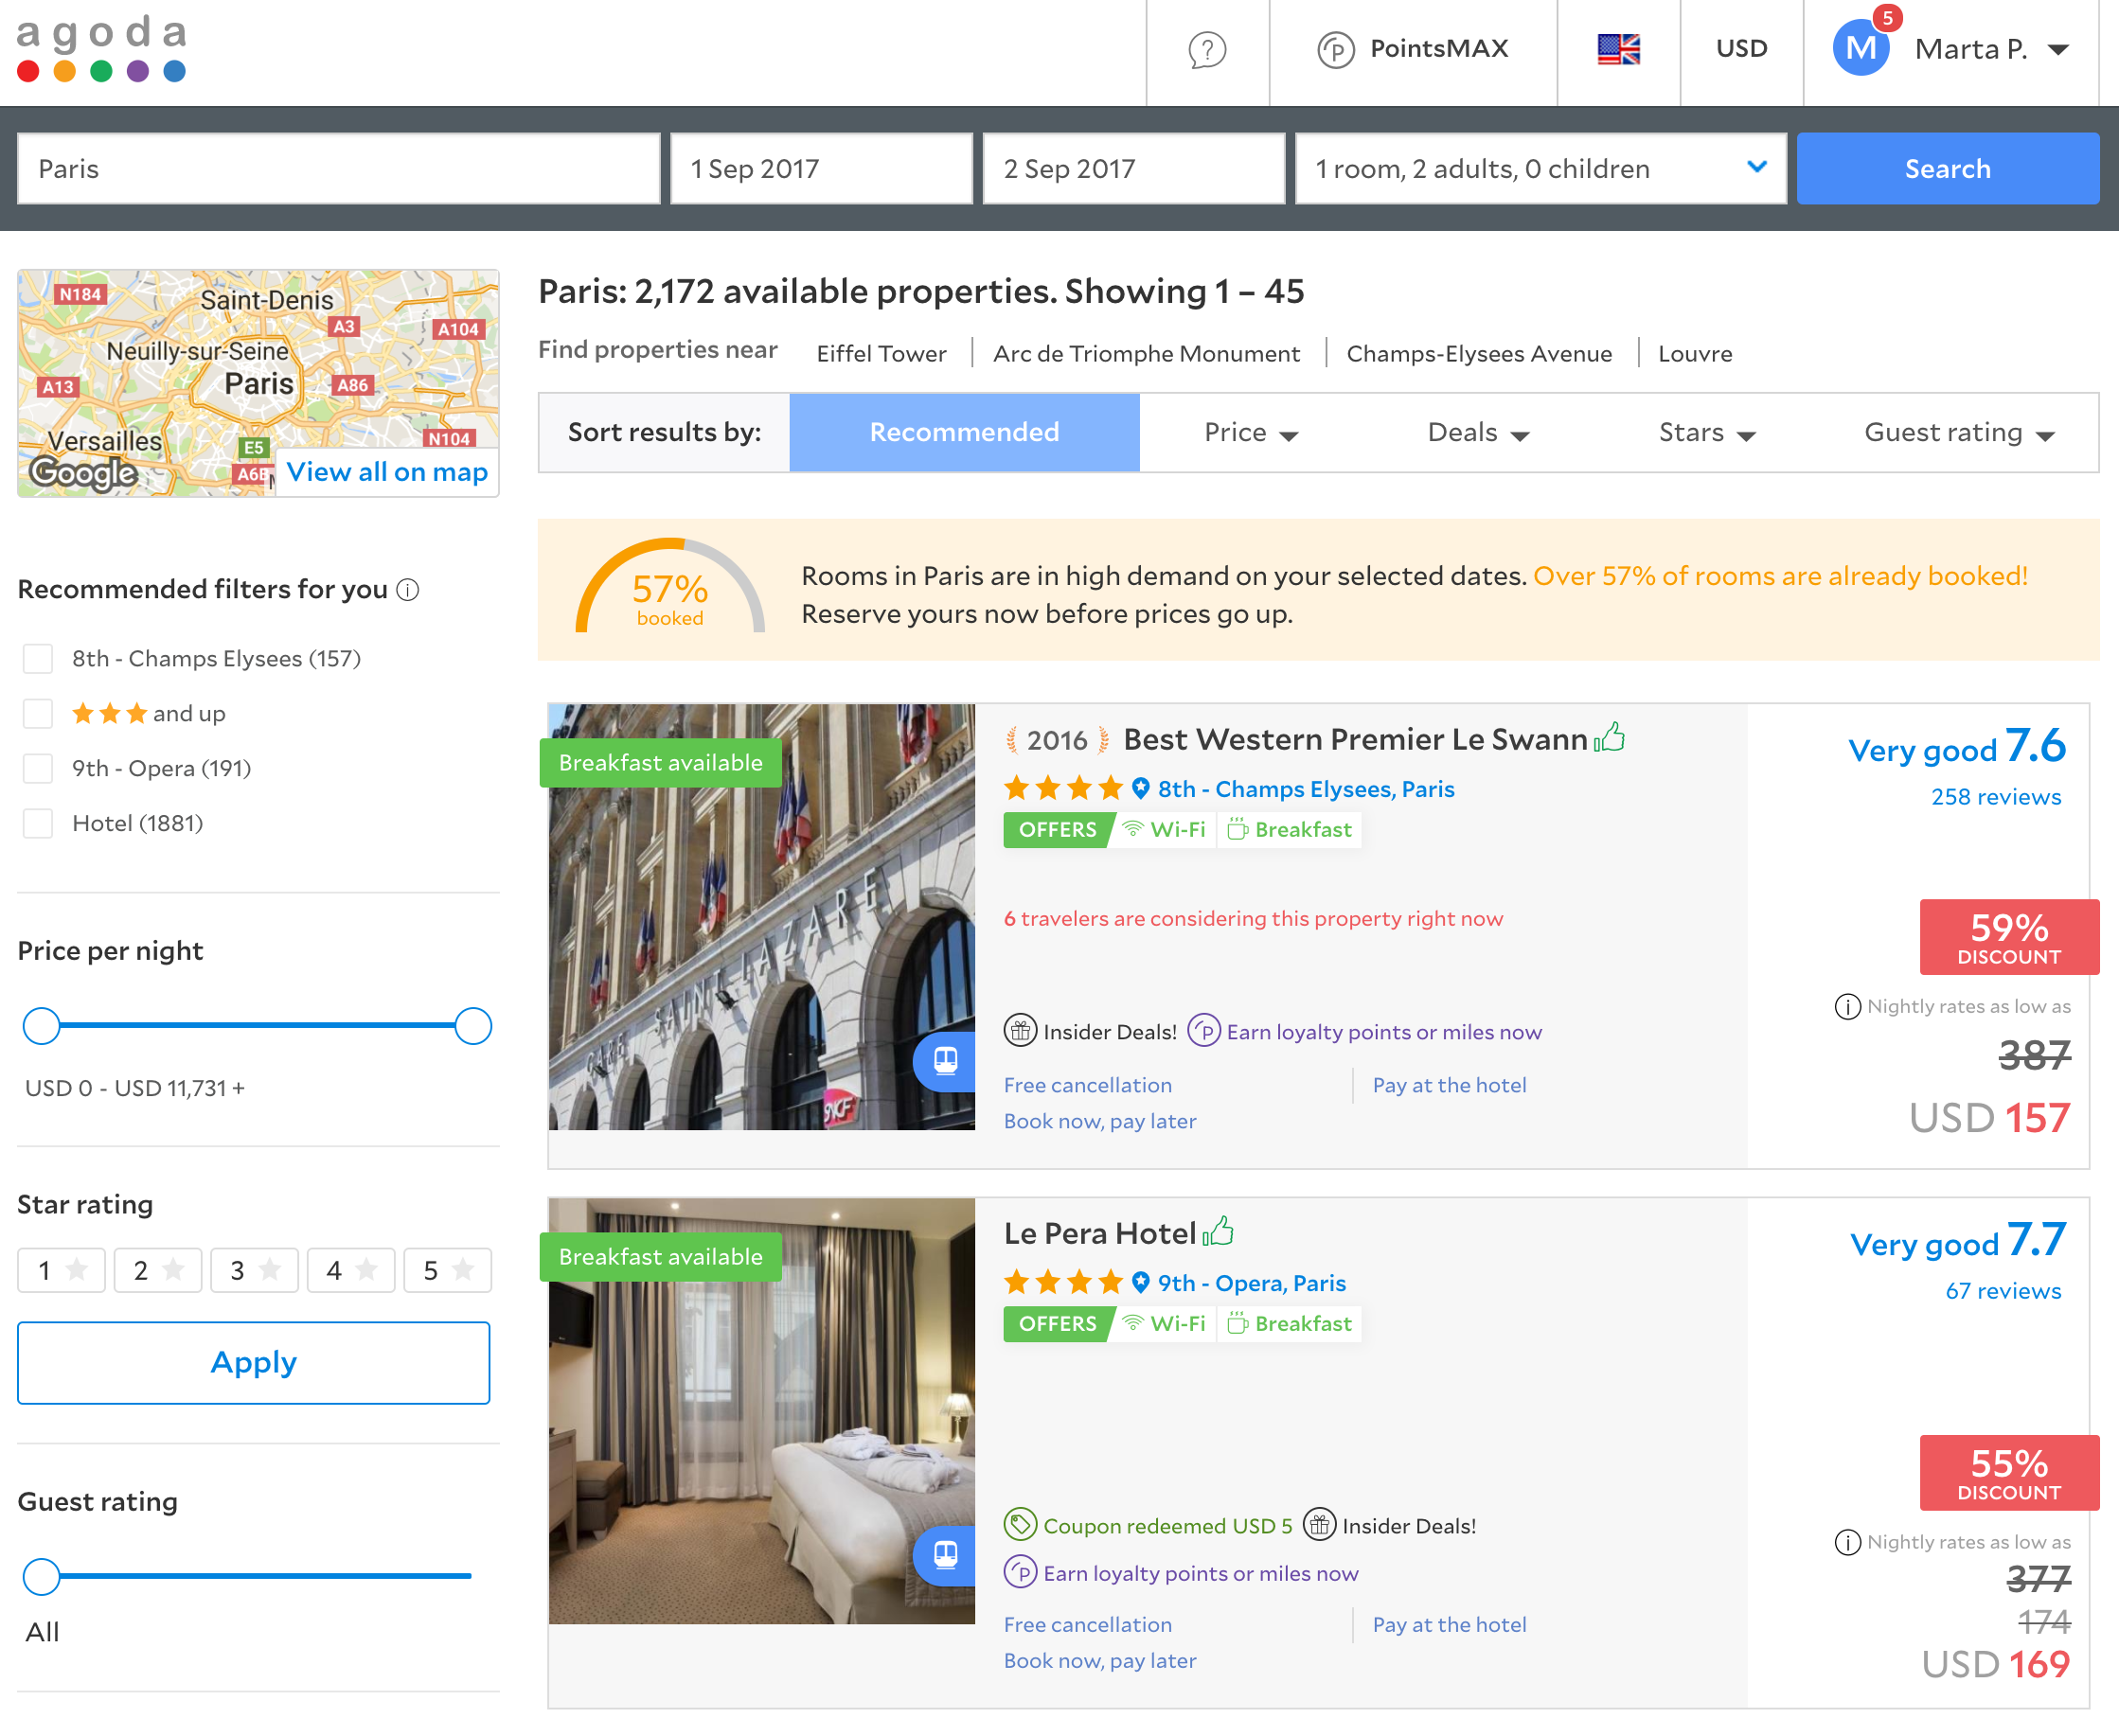
Task: Click the Agoda logo
Action: (x=102, y=48)
